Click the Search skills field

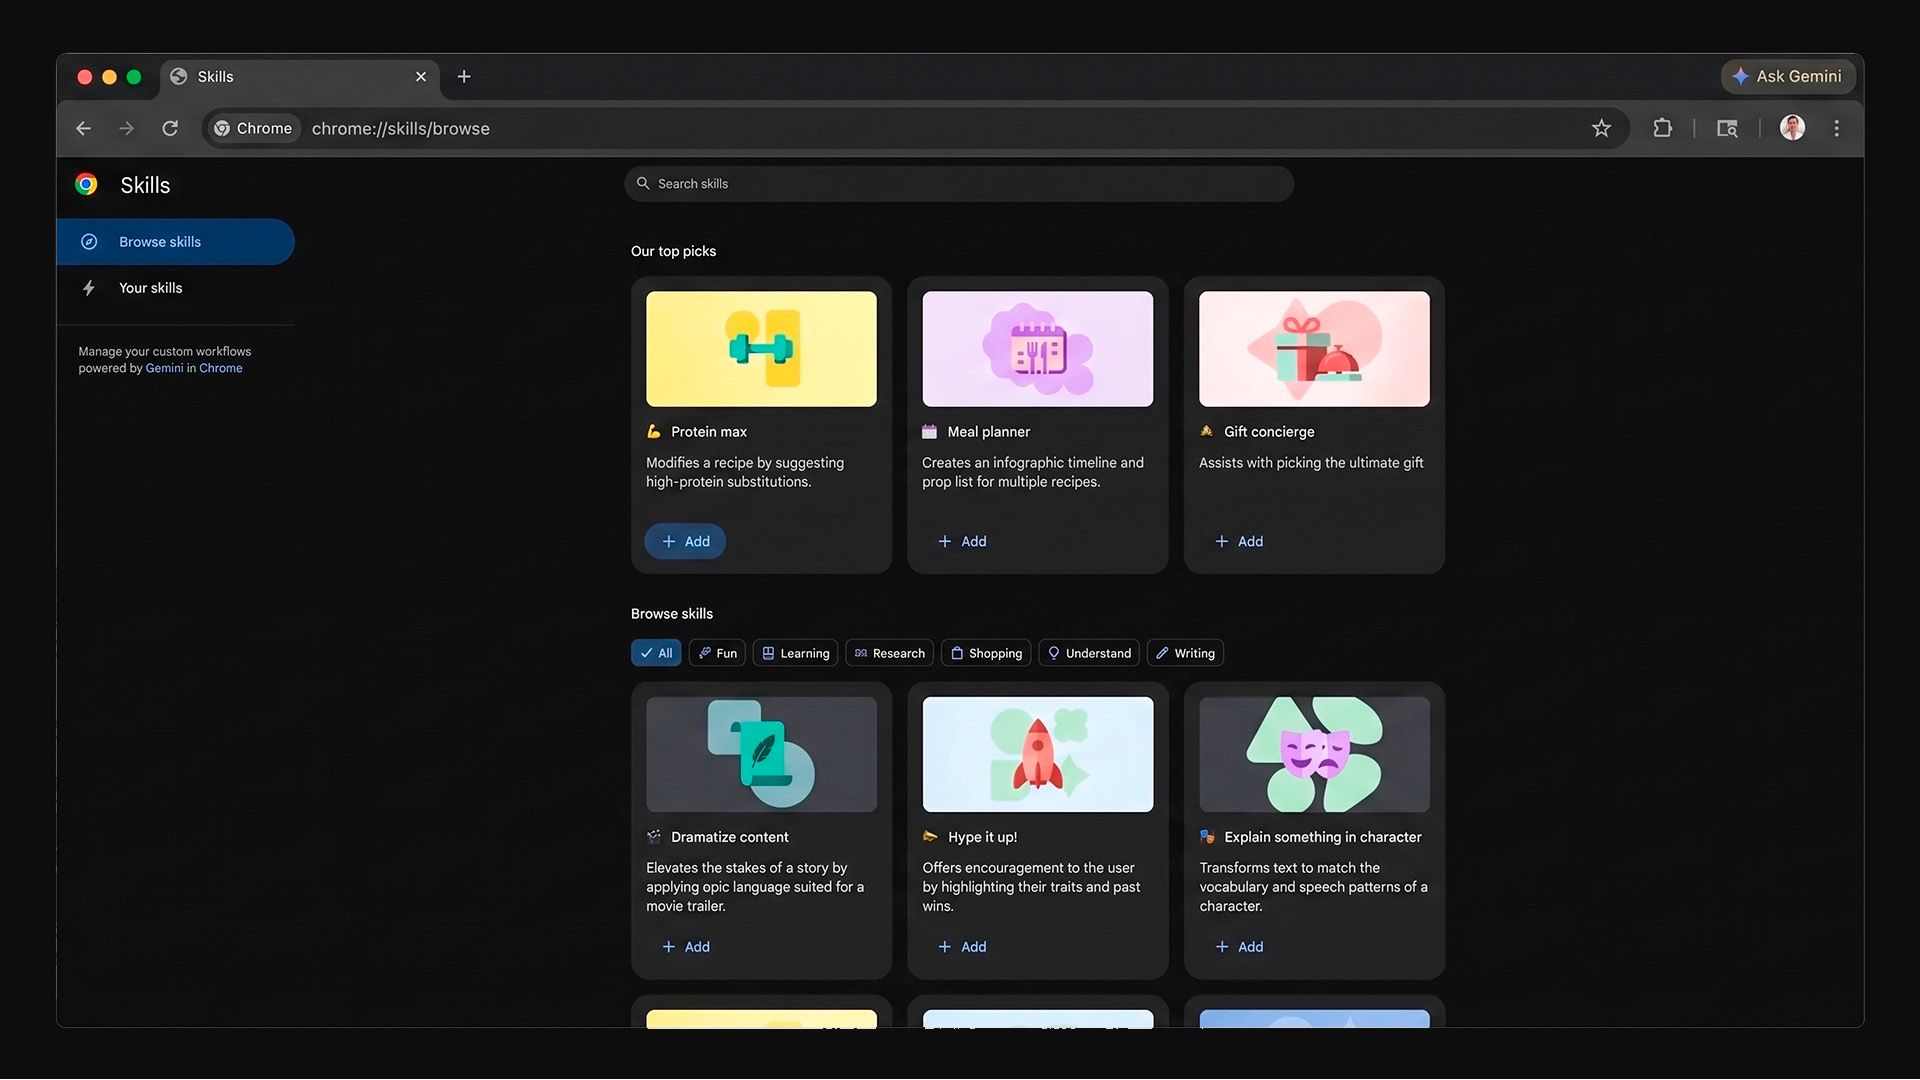(x=958, y=184)
